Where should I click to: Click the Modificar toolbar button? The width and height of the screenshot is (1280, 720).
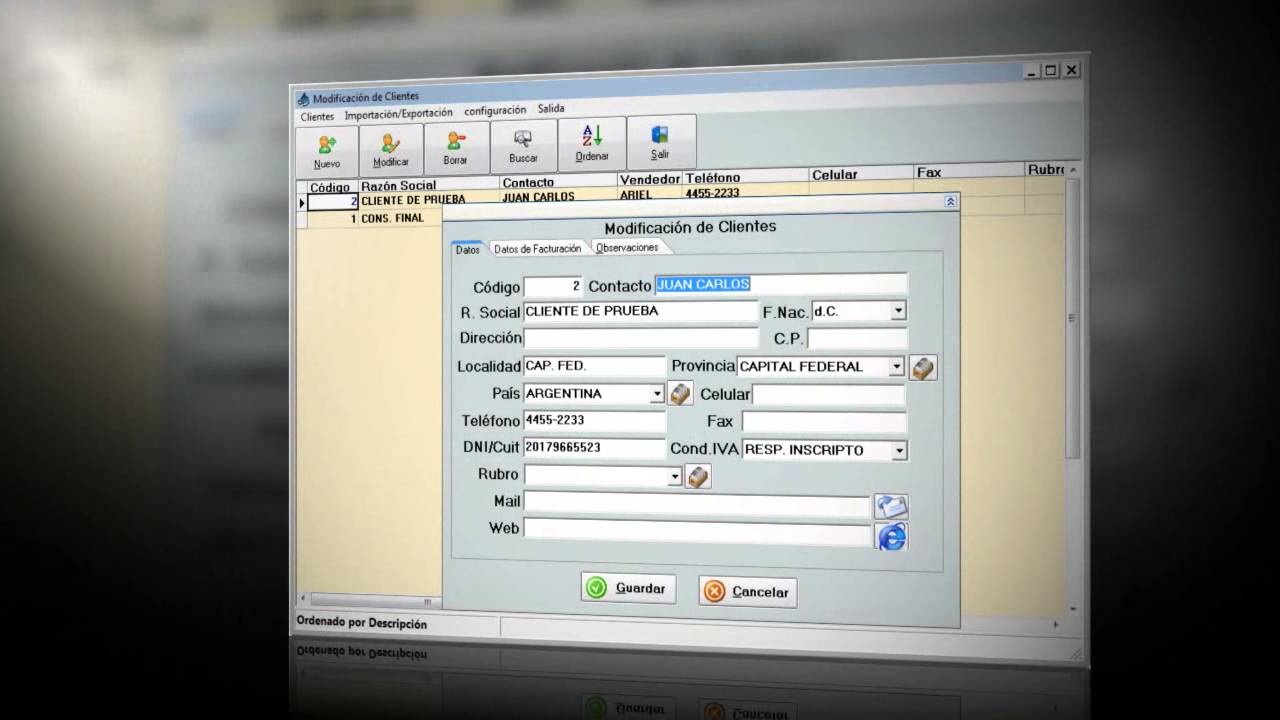391,149
